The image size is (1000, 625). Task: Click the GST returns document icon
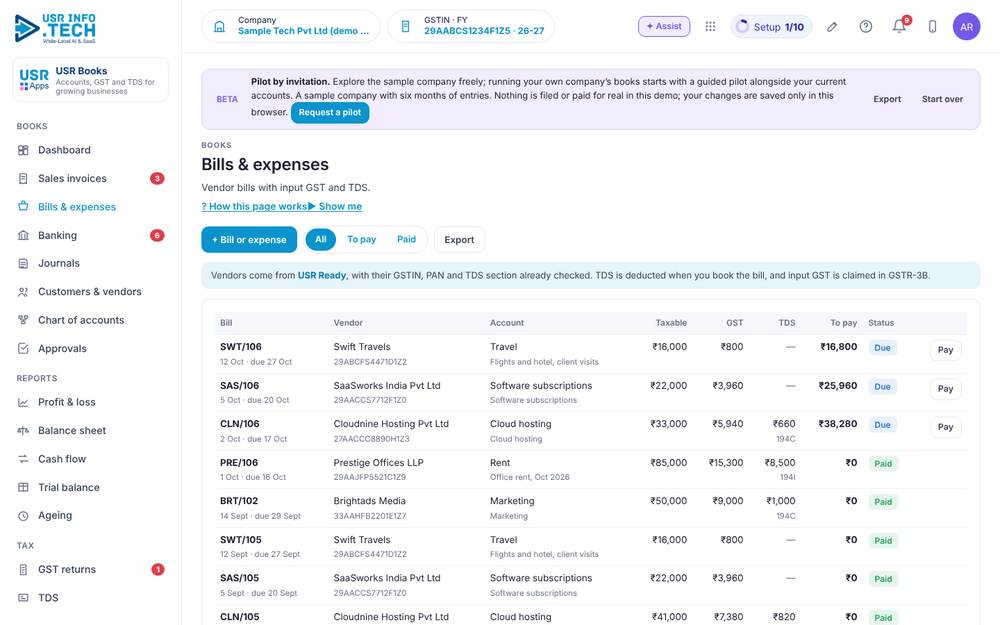tap(23, 570)
